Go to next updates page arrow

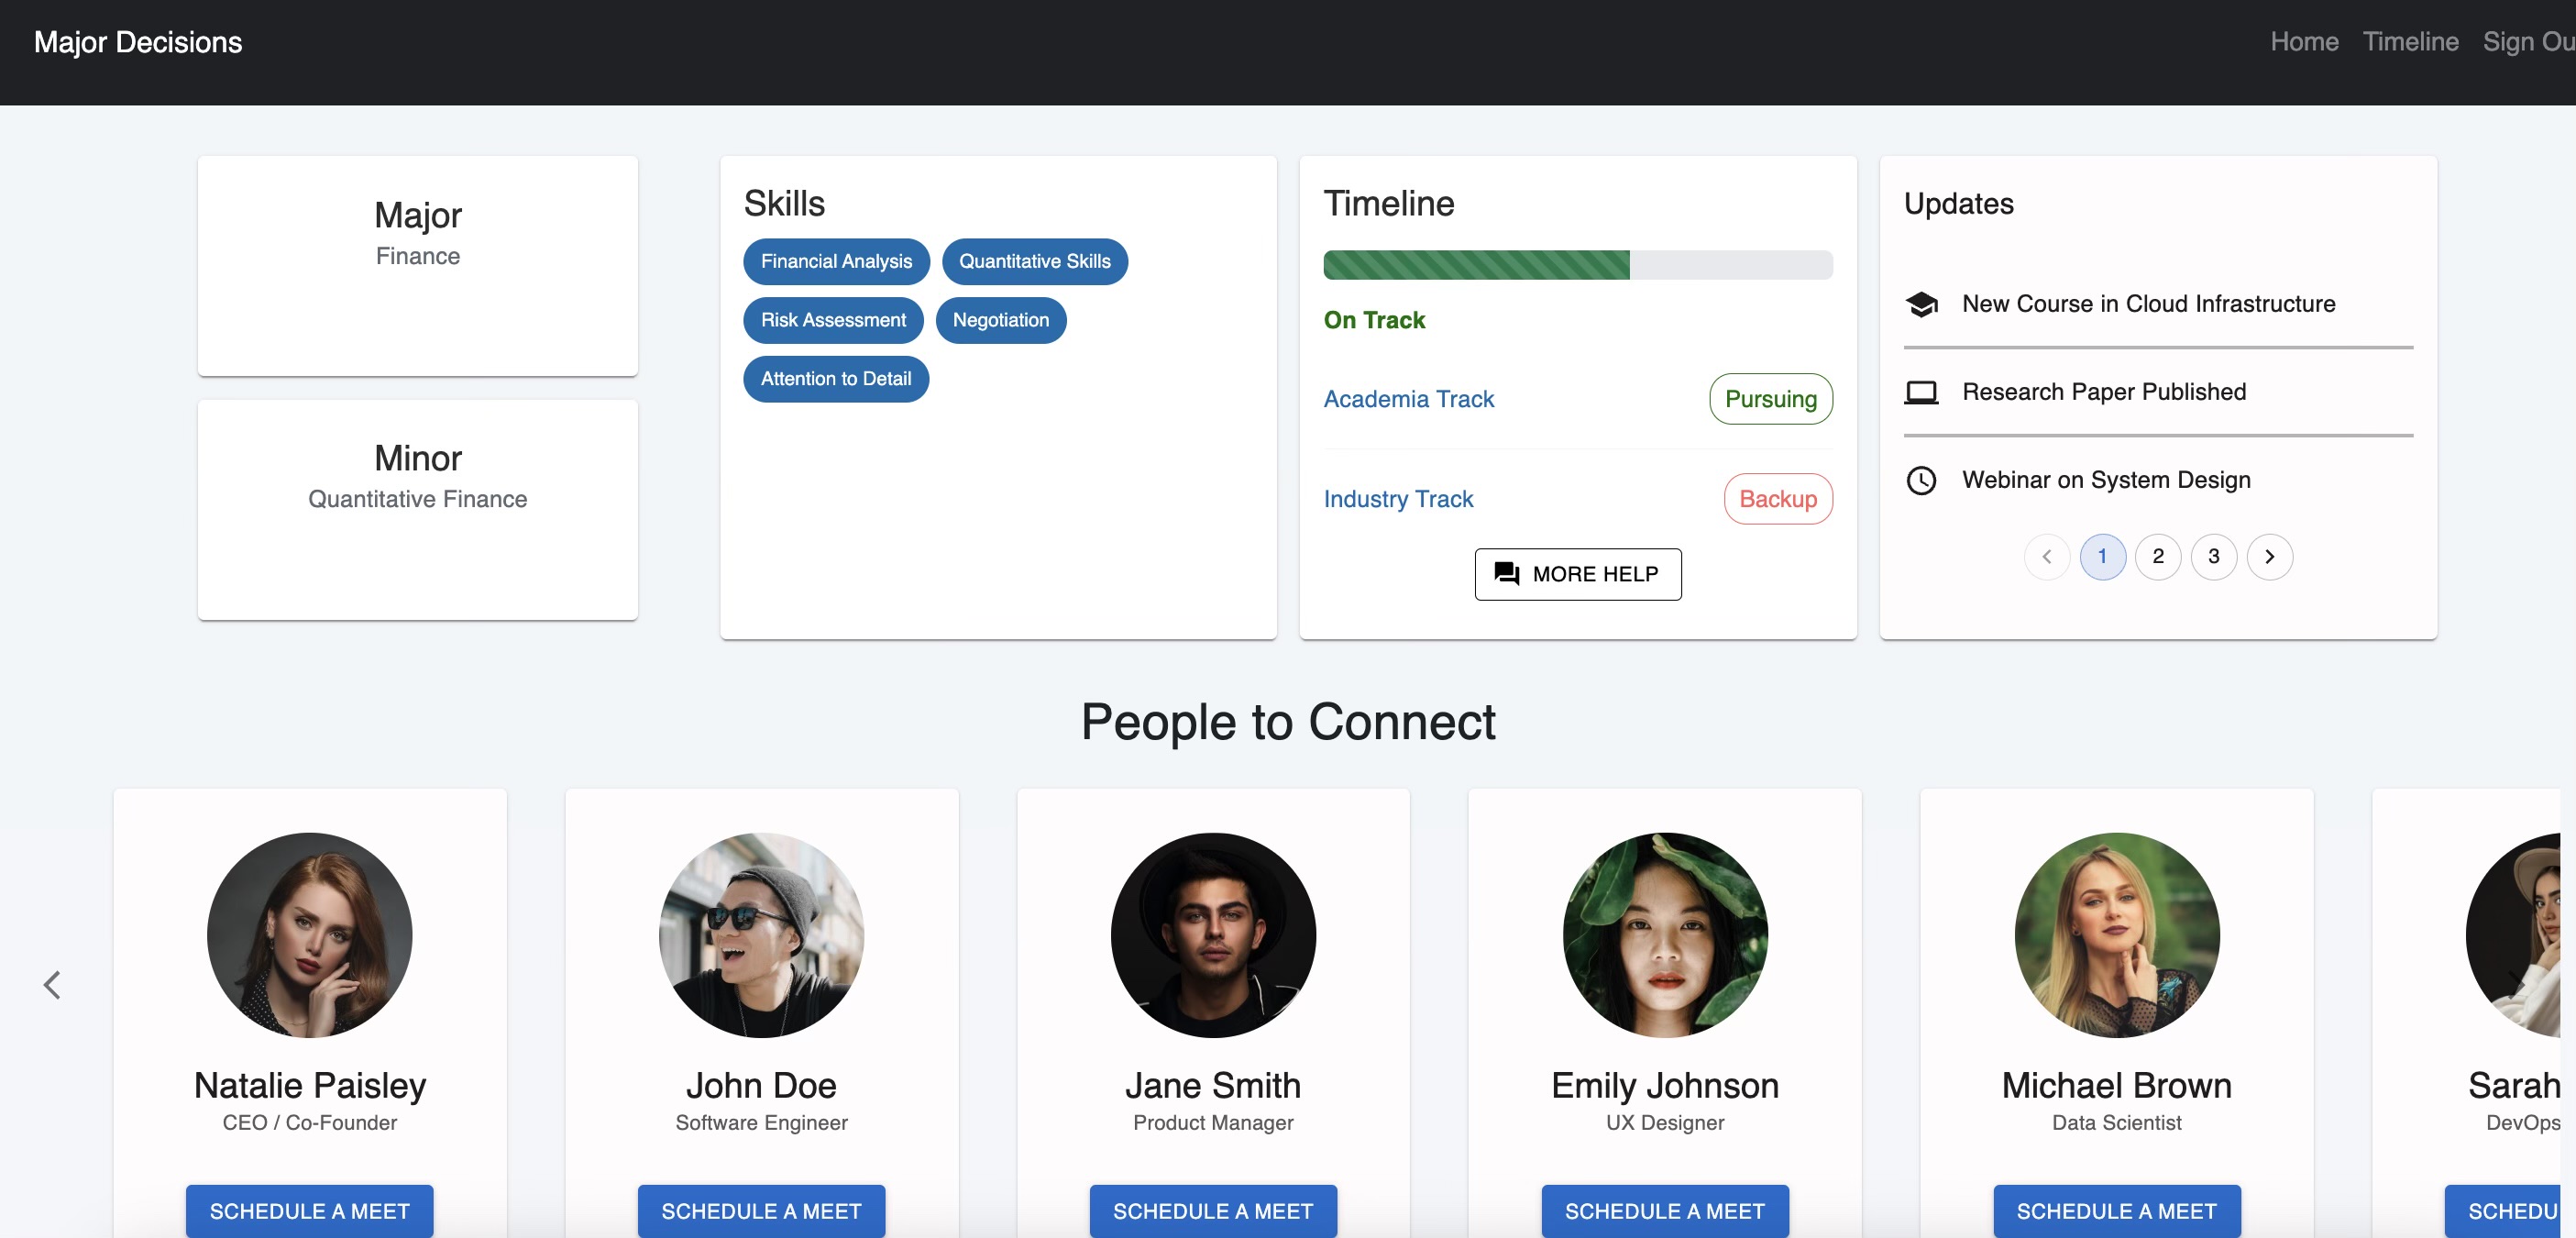[2269, 557]
